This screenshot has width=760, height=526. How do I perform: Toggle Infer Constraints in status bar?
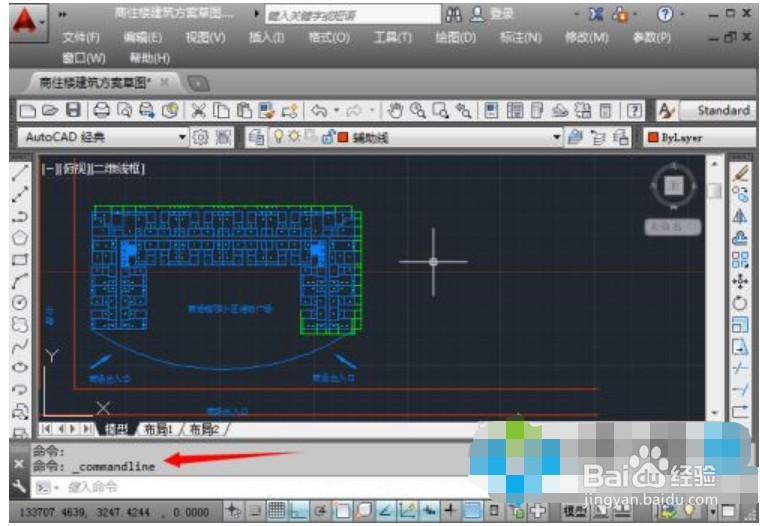tap(233, 510)
